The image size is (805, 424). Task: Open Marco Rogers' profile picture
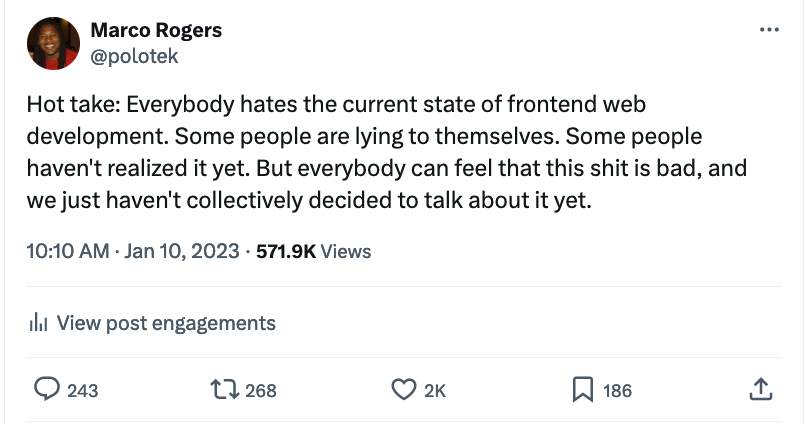(x=54, y=43)
